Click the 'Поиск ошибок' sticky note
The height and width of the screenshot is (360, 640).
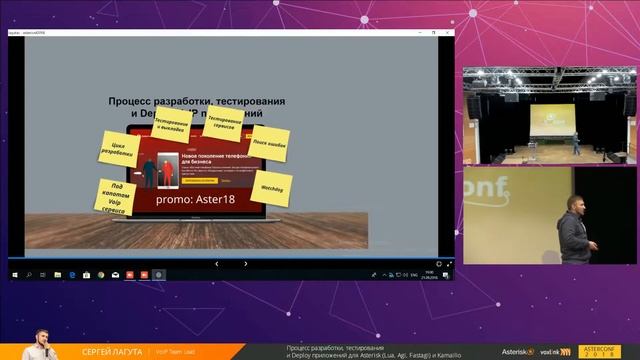click(269, 143)
